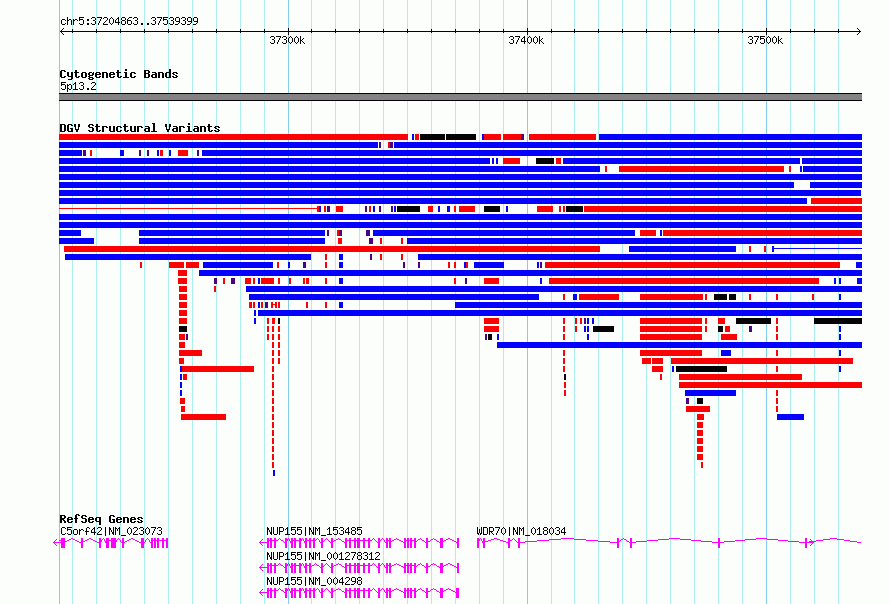Select the gray 5p13.2 cytogenetic band bar

460,97
